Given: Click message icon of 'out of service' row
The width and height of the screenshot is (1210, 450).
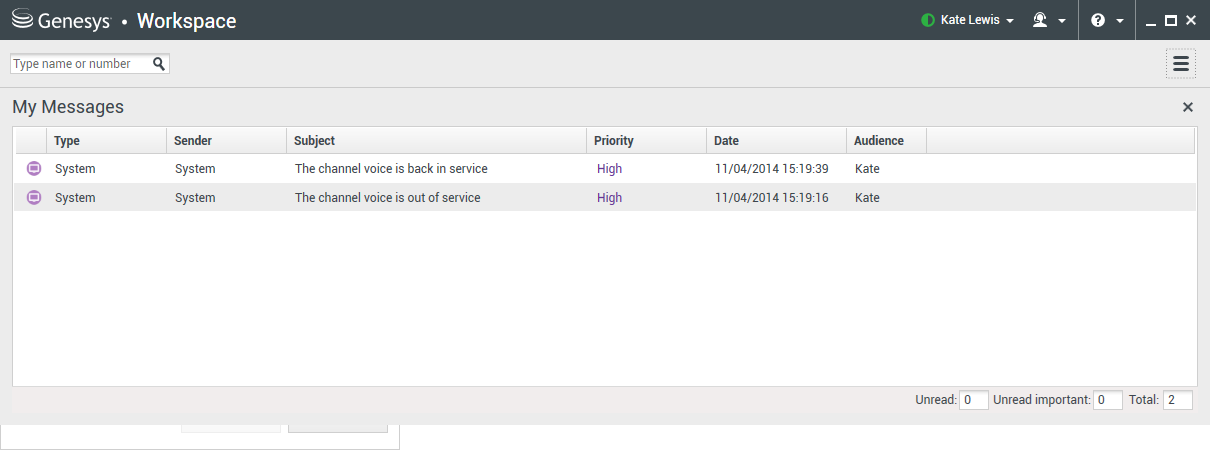Looking at the screenshot, I should point(33,198).
